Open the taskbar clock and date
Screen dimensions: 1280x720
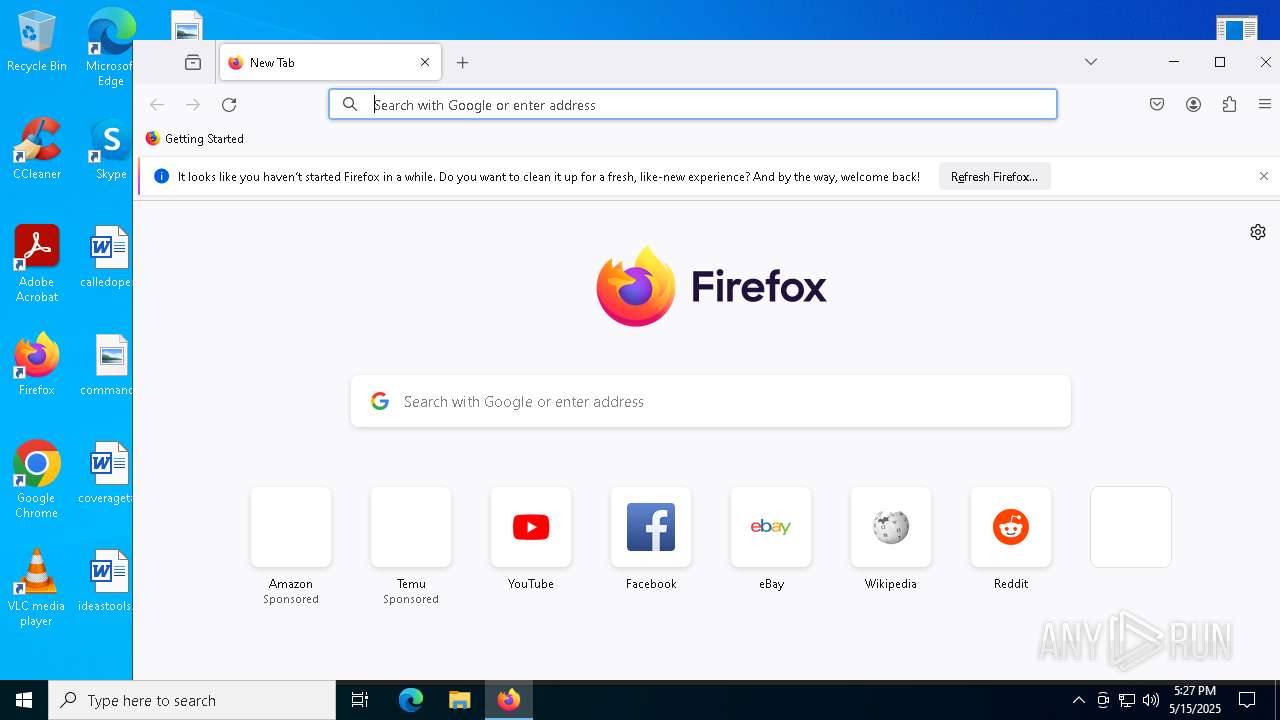coord(1195,700)
